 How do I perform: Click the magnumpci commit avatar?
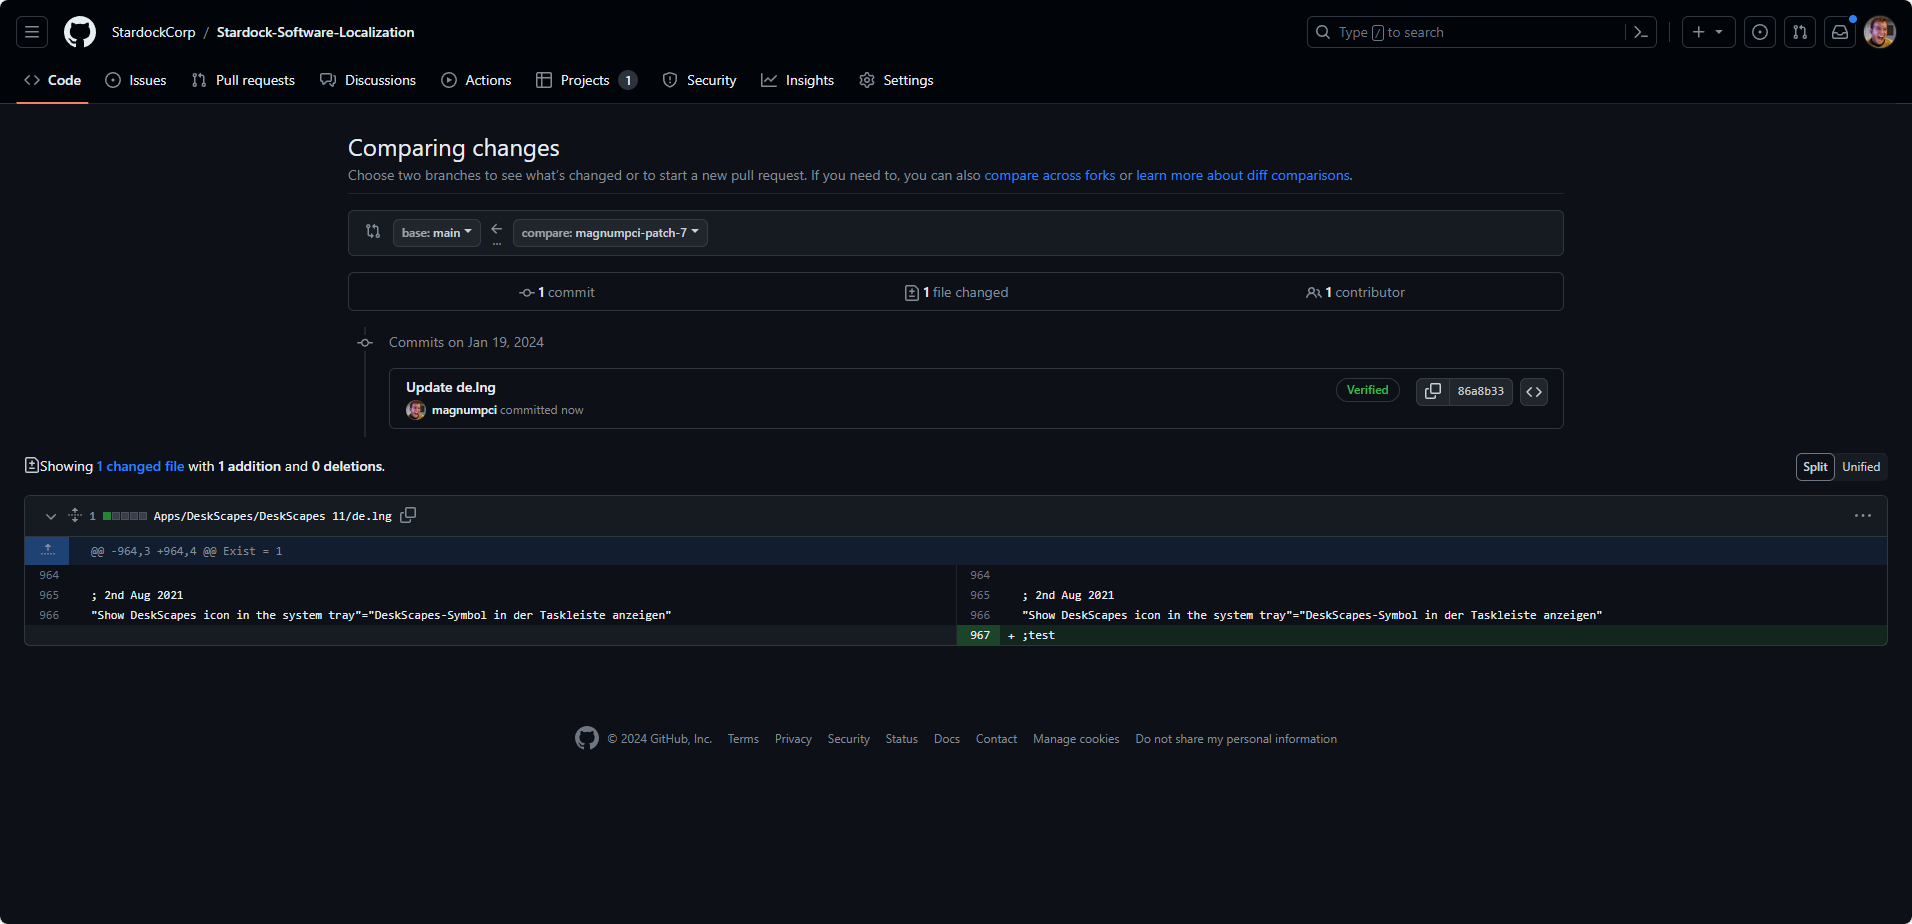click(416, 410)
